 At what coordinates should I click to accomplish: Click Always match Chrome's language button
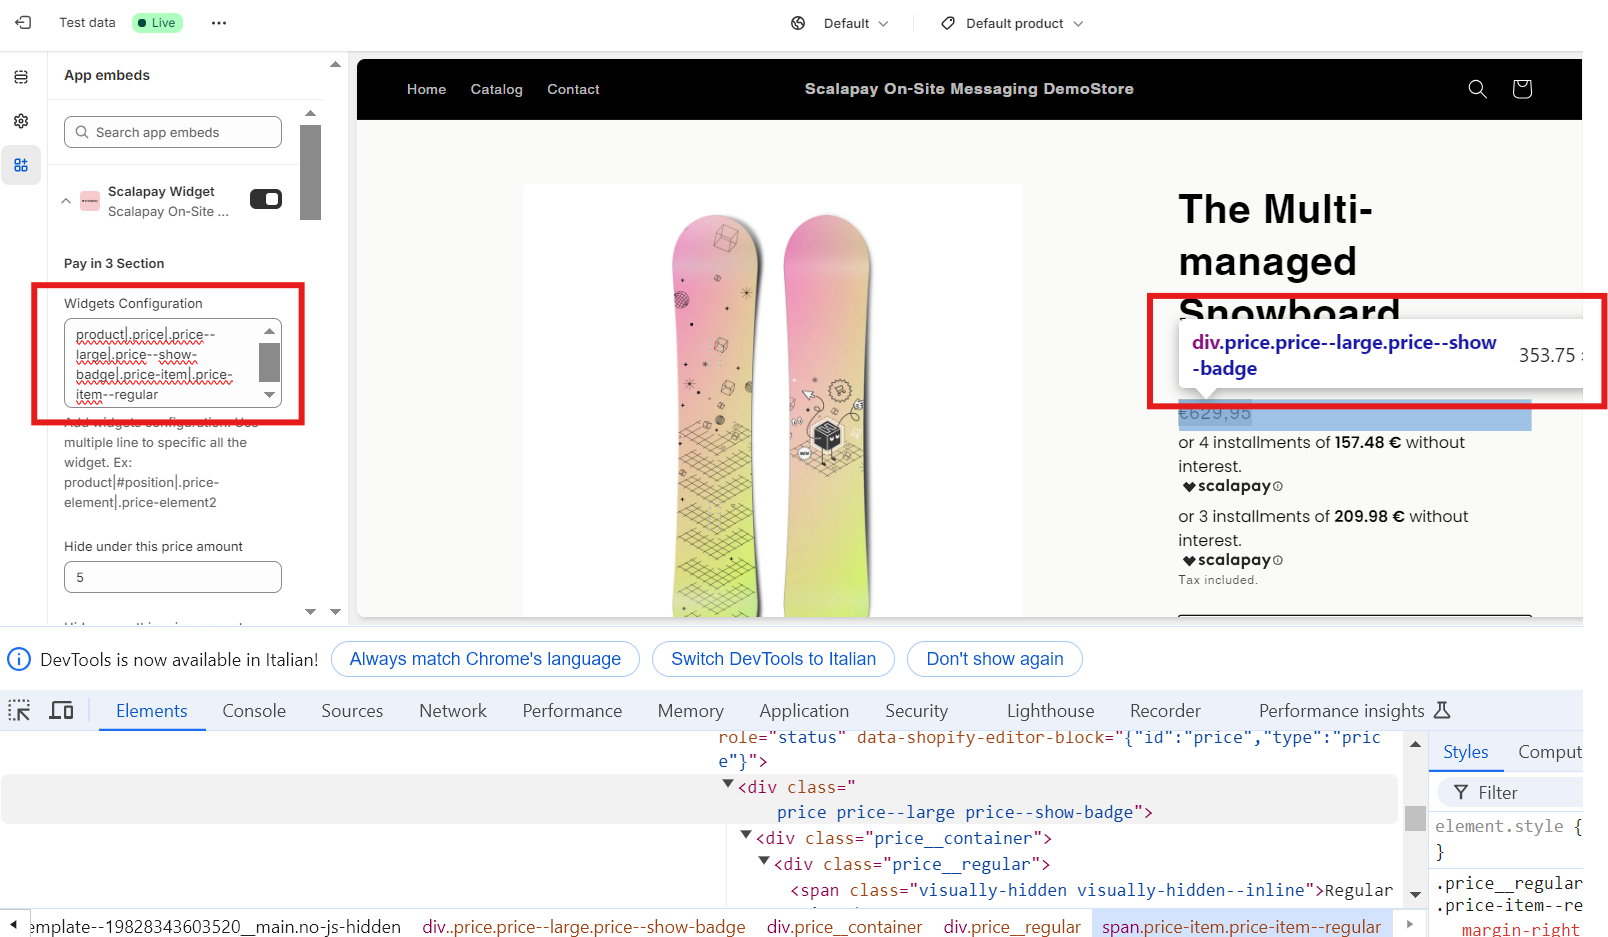click(x=485, y=659)
